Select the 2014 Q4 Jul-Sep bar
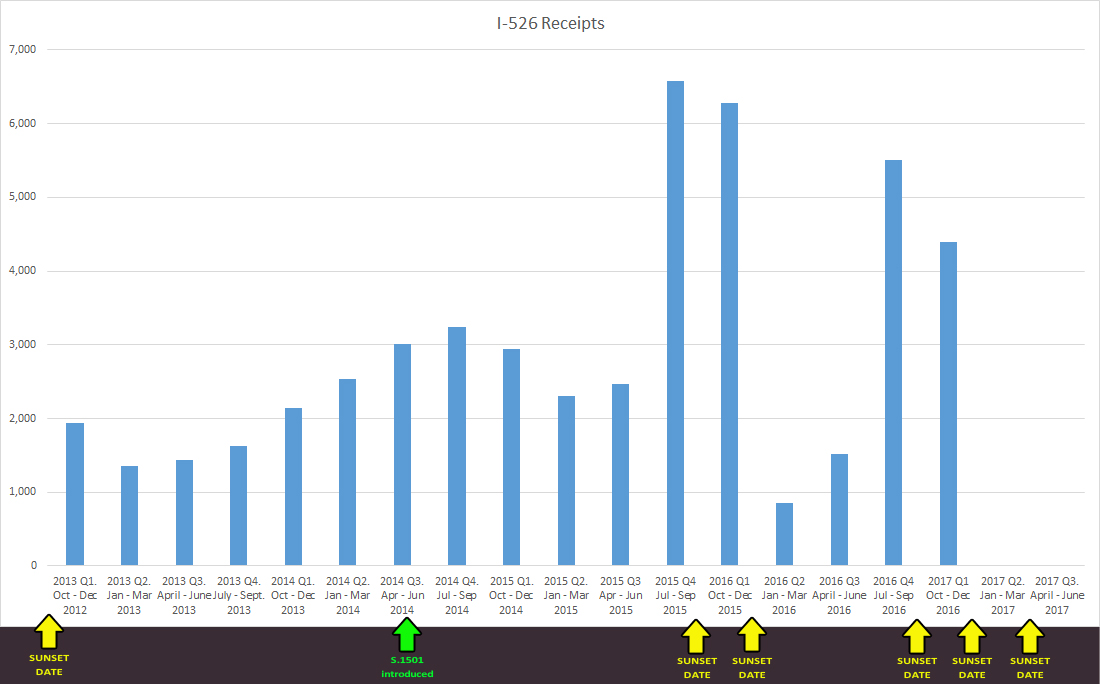Screen dimensions: 1100x684 click(x=457, y=446)
